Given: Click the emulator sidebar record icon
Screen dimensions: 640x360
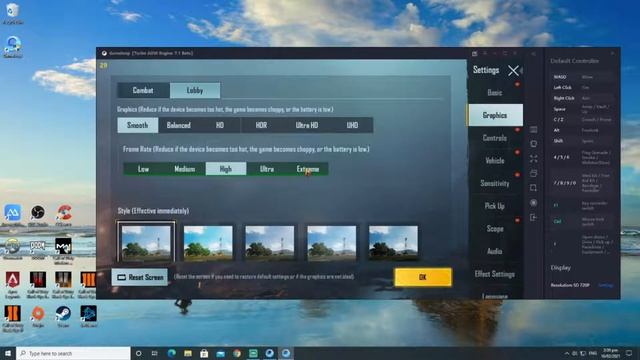Looking at the screenshot, I should pyautogui.click(x=533, y=202).
